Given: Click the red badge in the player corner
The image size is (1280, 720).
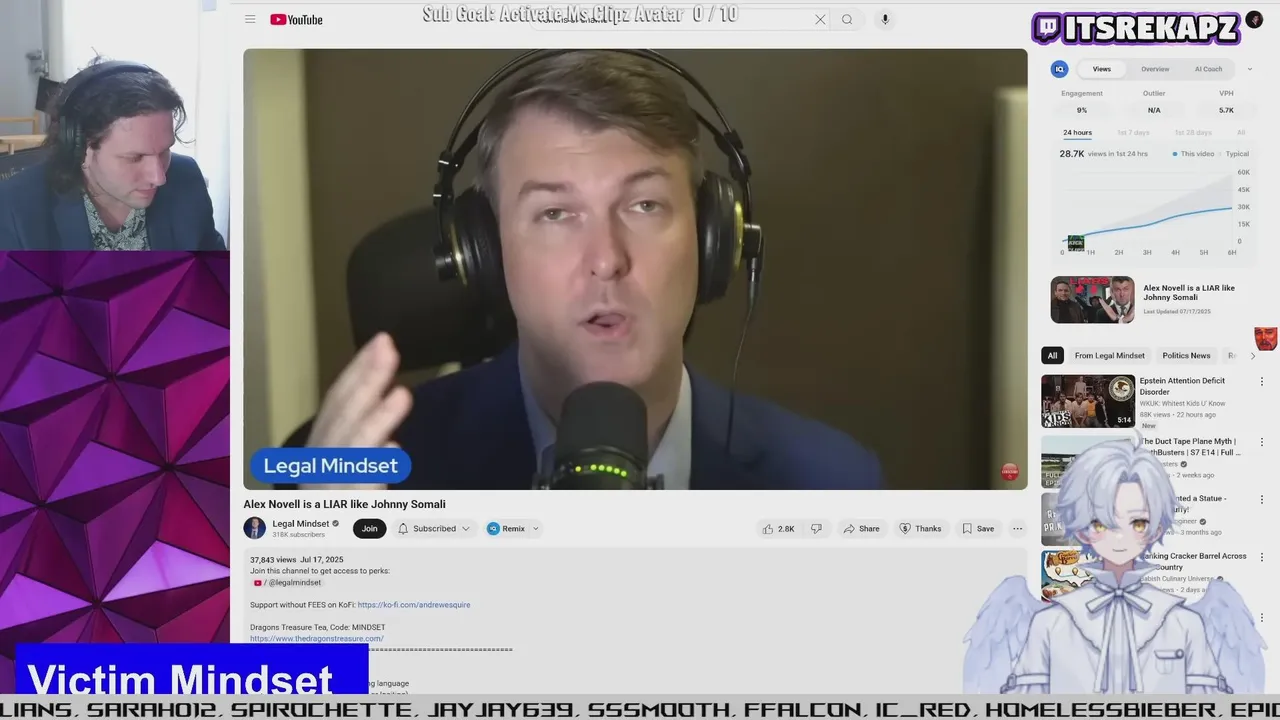Looking at the screenshot, I should click(x=1009, y=472).
